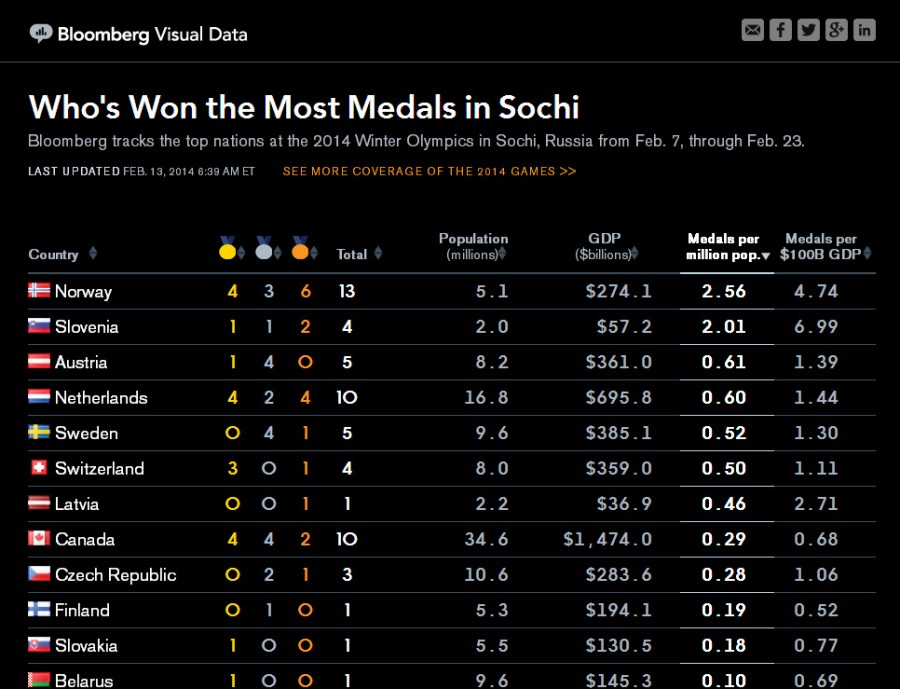900x689 pixels.
Task: Share on Google Plus icon
Action: (836, 30)
